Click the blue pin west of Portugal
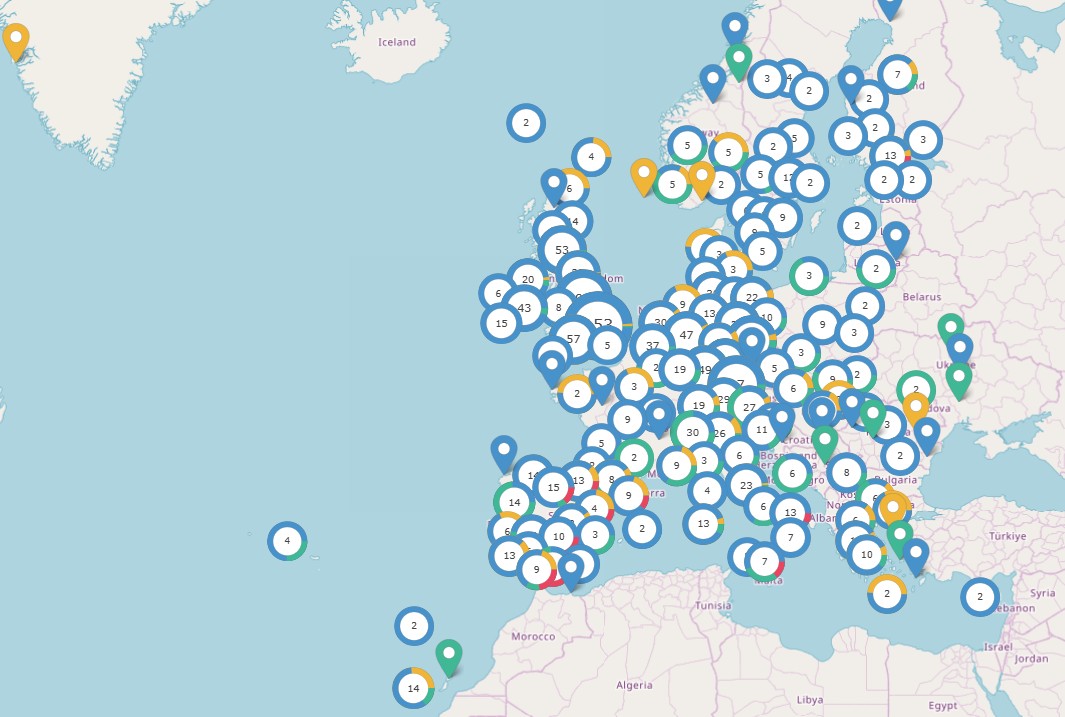Viewport: 1065px width, 717px height. pyautogui.click(x=504, y=452)
